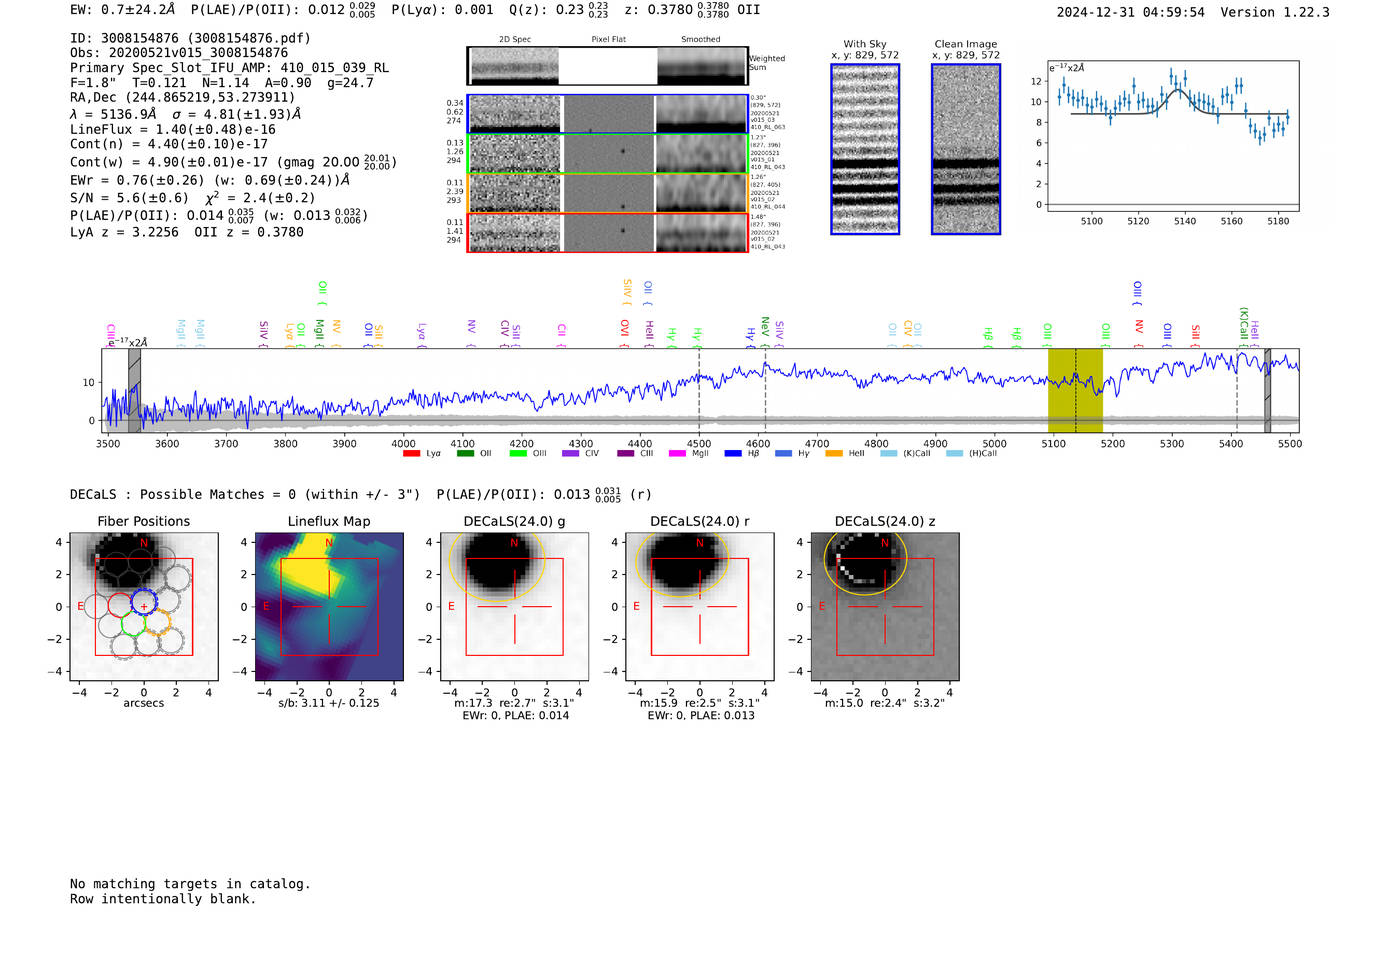Select the CIV legend color swatch
Screen dimensions: 1400x953
571,454
